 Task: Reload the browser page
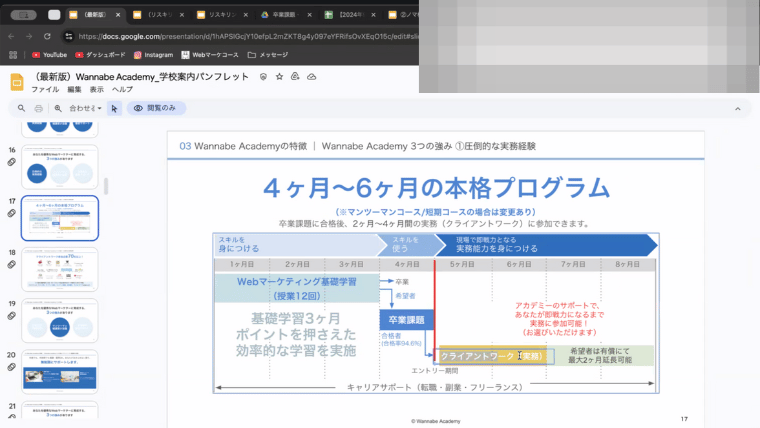[47, 36]
